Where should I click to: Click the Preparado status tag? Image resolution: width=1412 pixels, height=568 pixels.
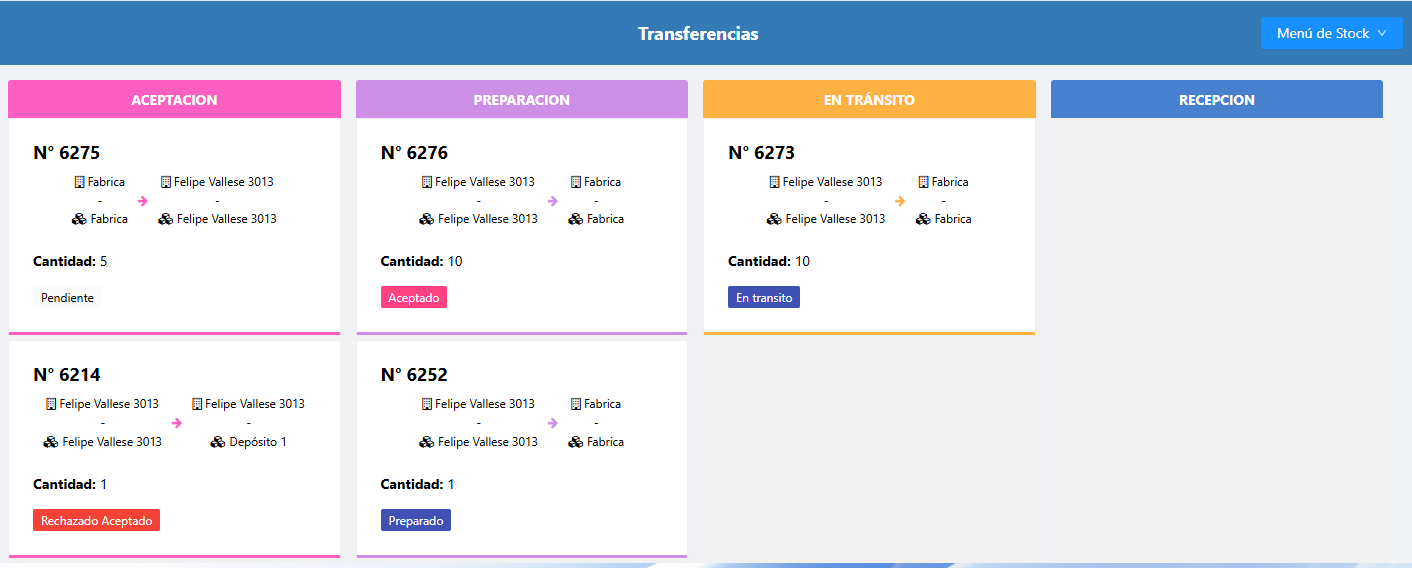416,520
